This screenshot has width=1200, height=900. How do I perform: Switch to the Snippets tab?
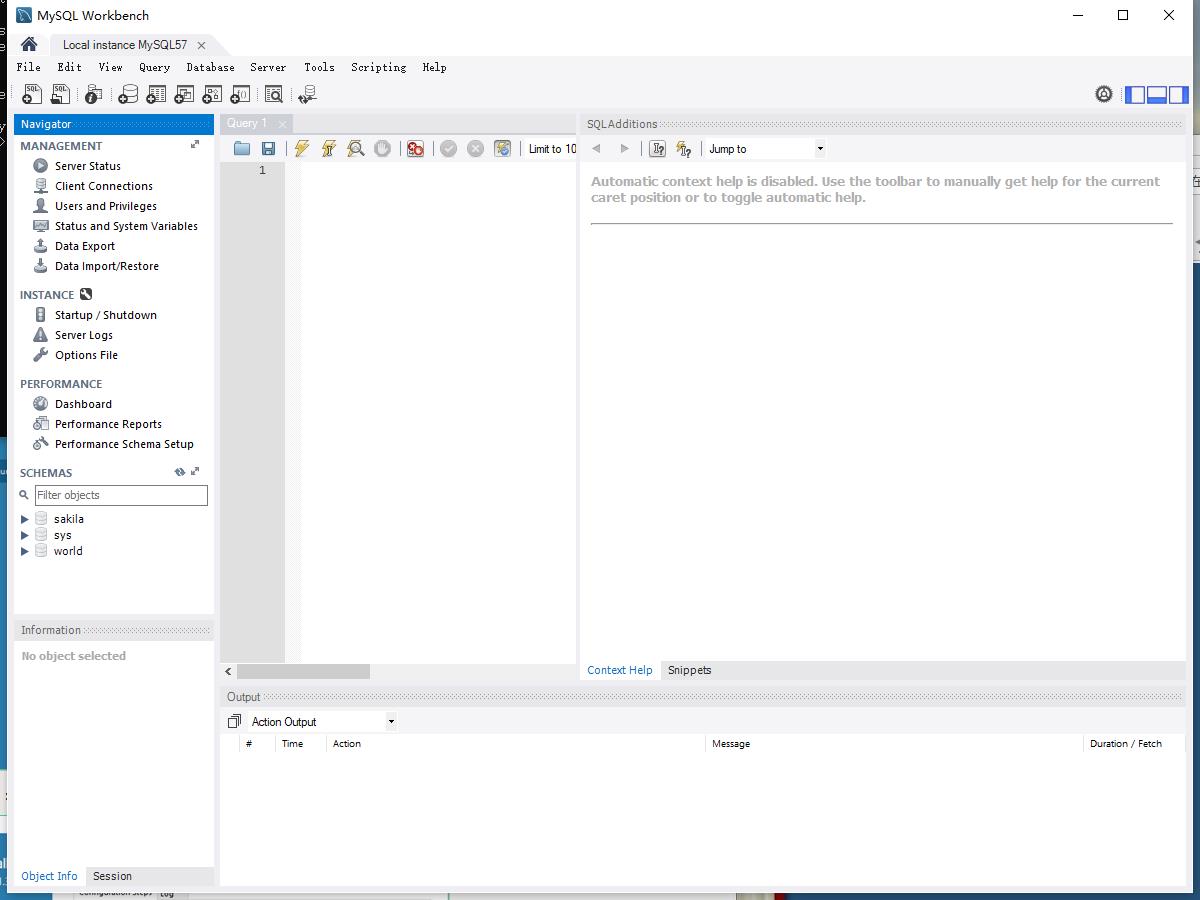point(689,670)
